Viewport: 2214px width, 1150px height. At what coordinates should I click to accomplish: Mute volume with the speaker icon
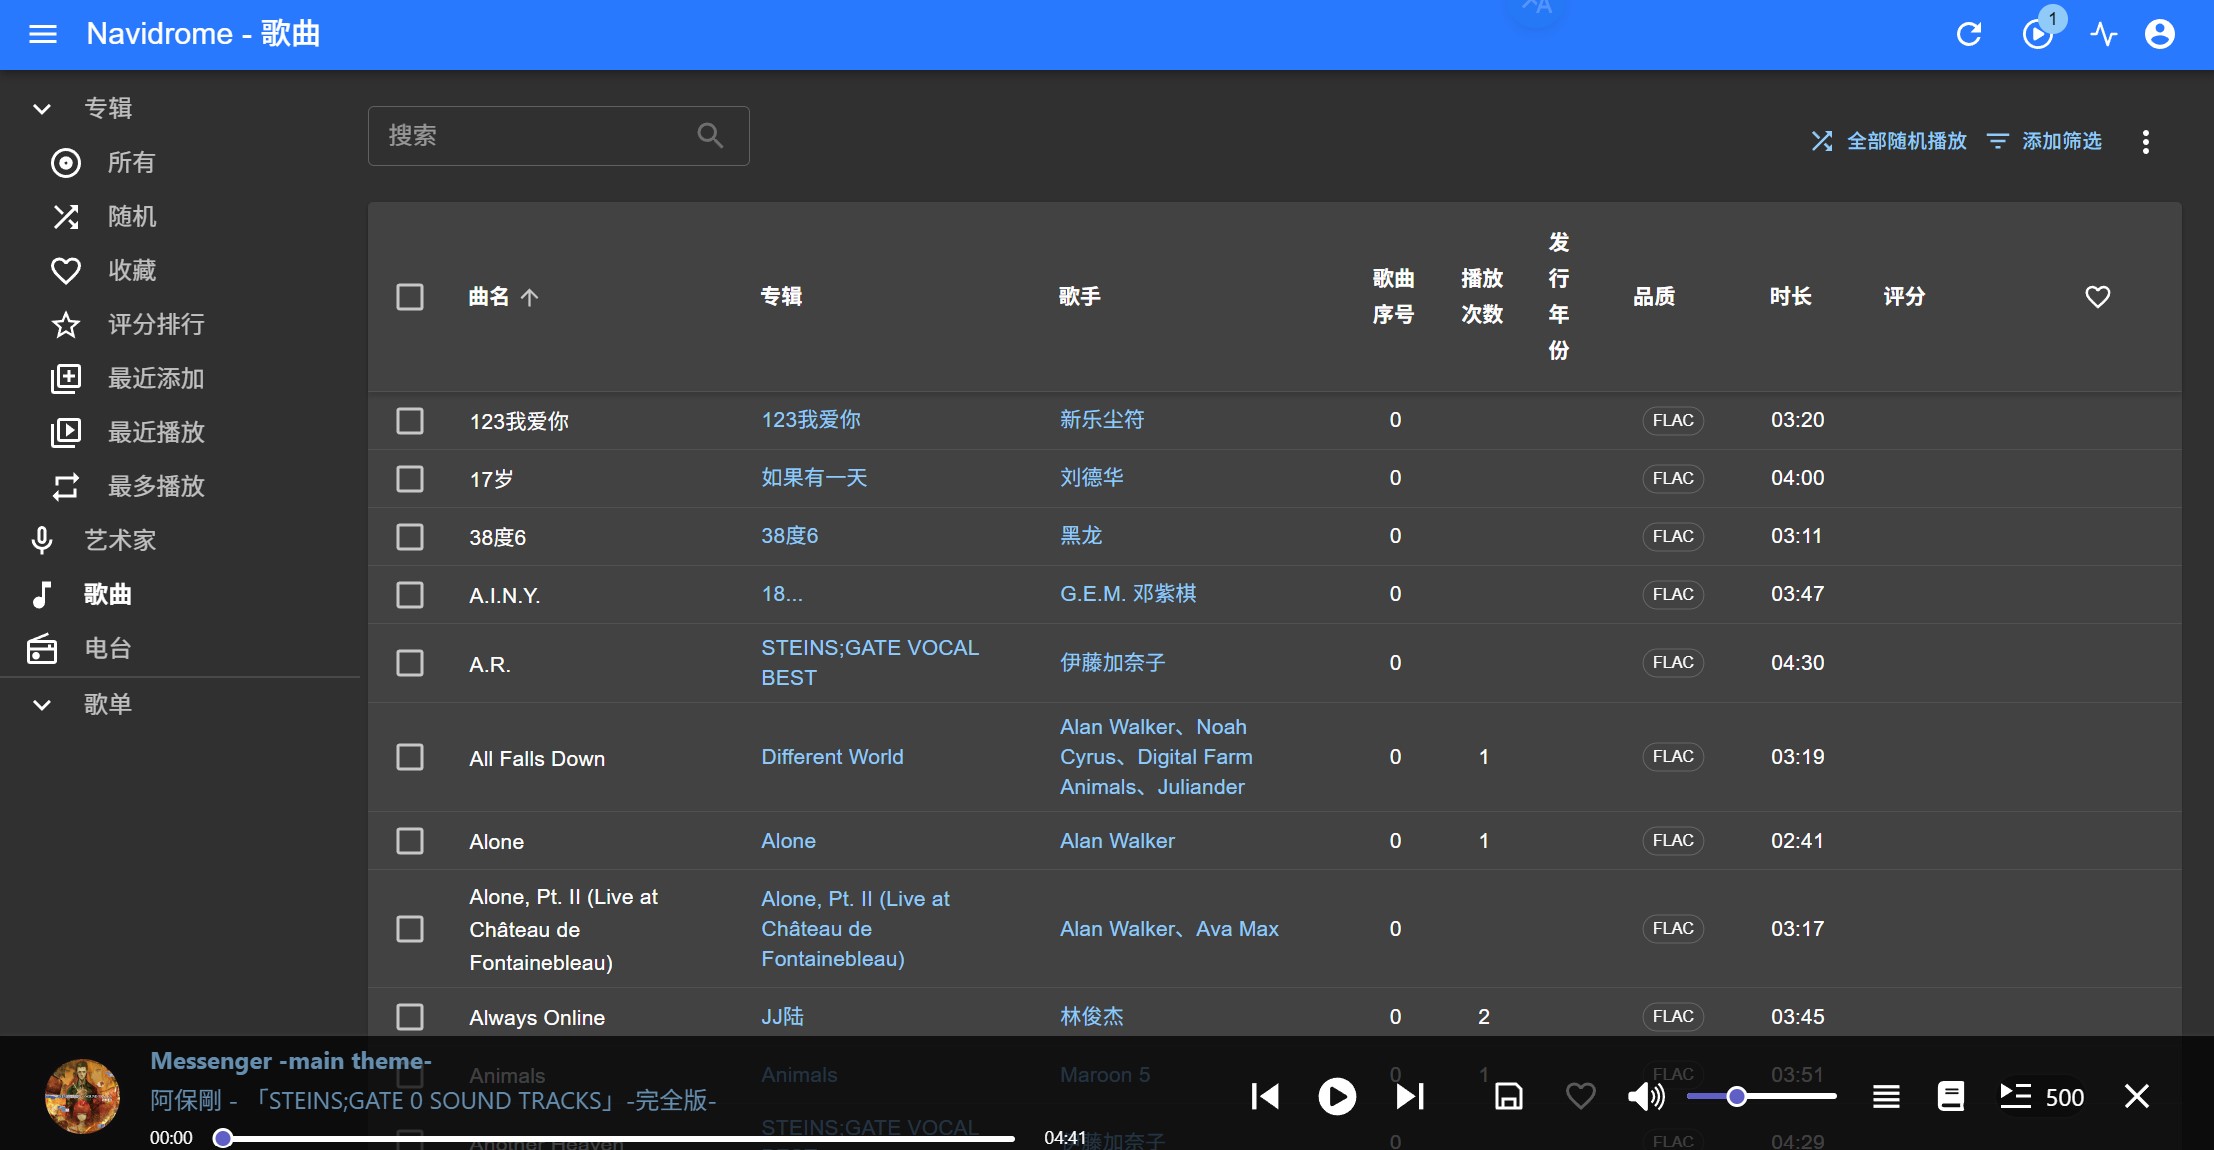coord(1645,1097)
